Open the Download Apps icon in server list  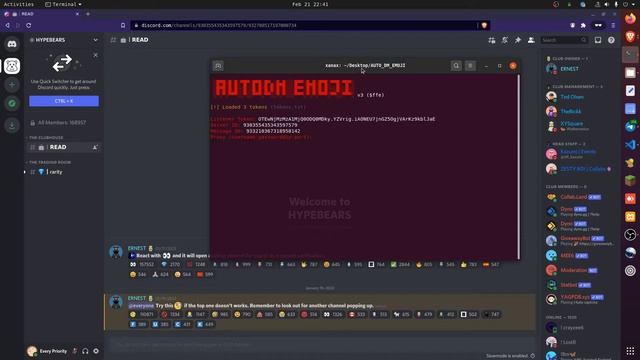click(12, 125)
